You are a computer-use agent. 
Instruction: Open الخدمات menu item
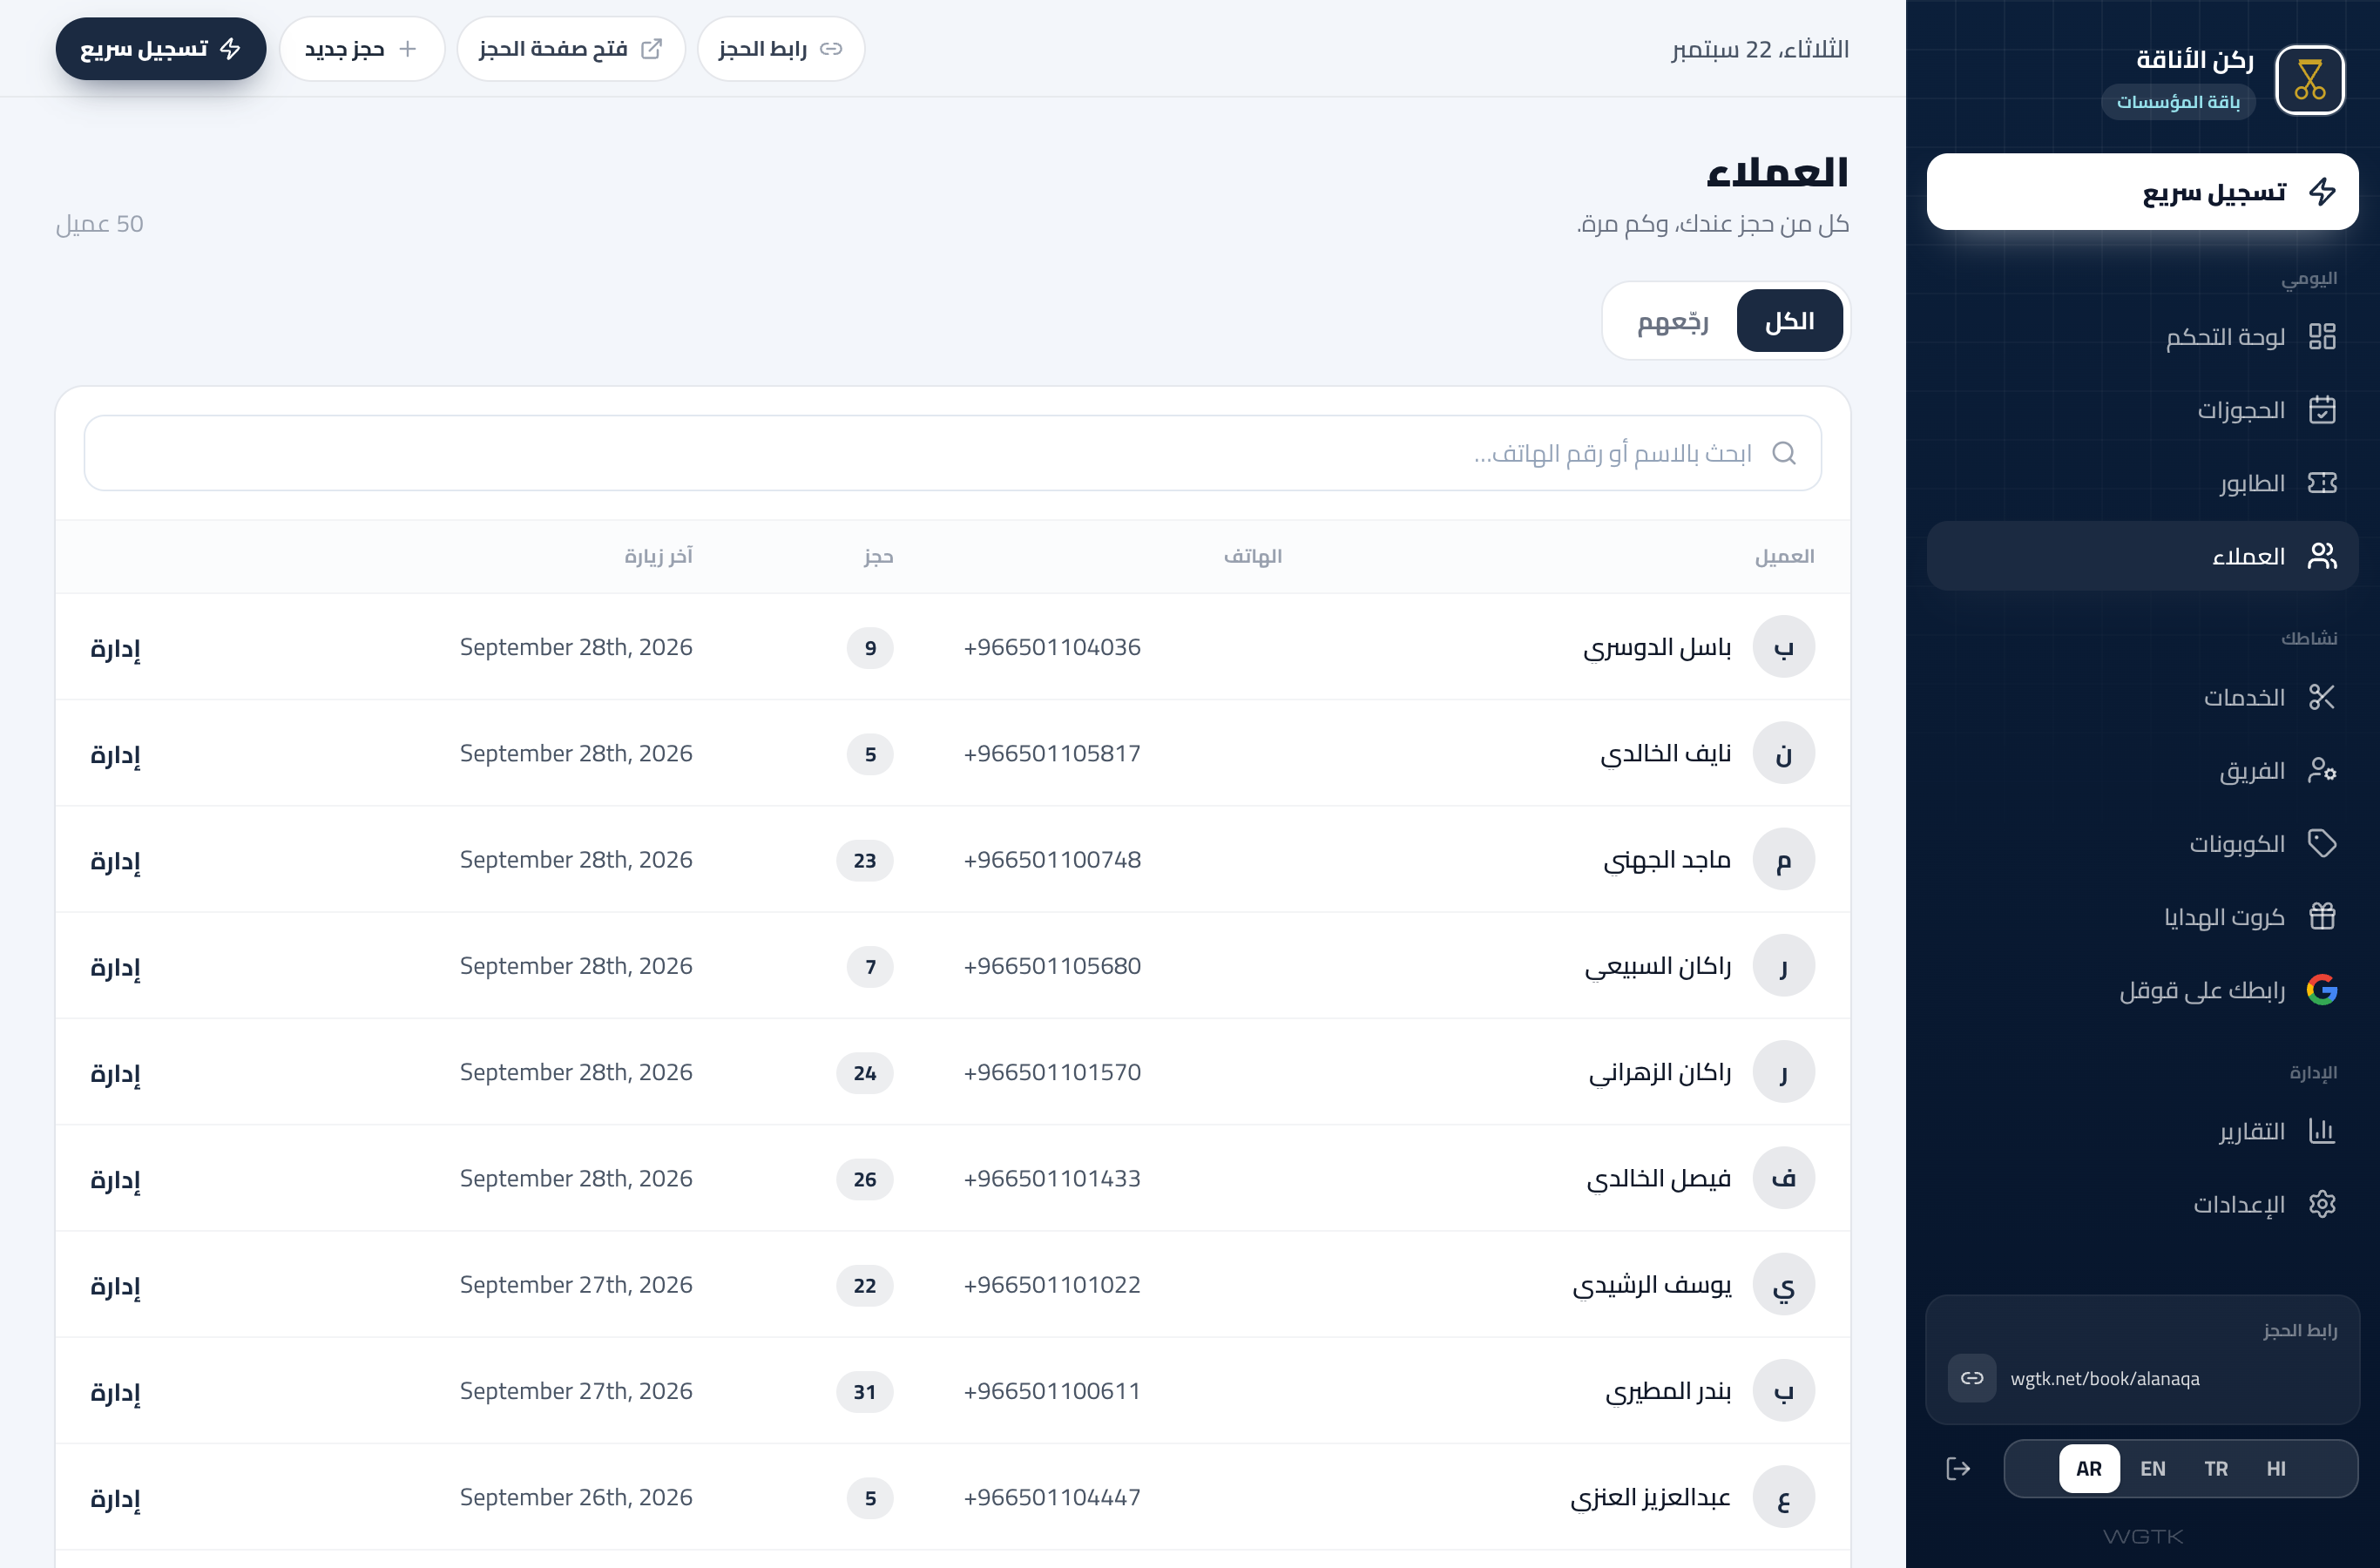coord(2142,697)
